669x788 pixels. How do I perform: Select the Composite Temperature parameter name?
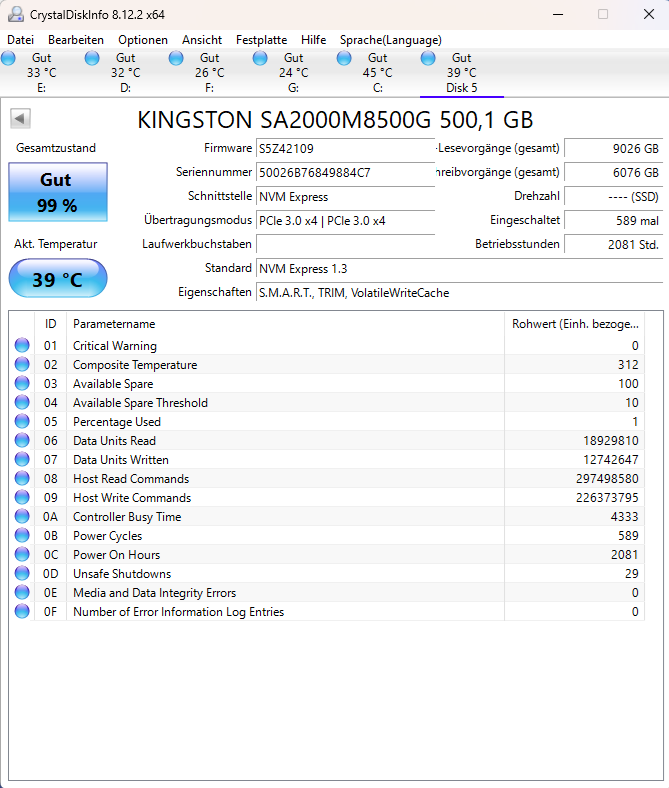(x=135, y=365)
